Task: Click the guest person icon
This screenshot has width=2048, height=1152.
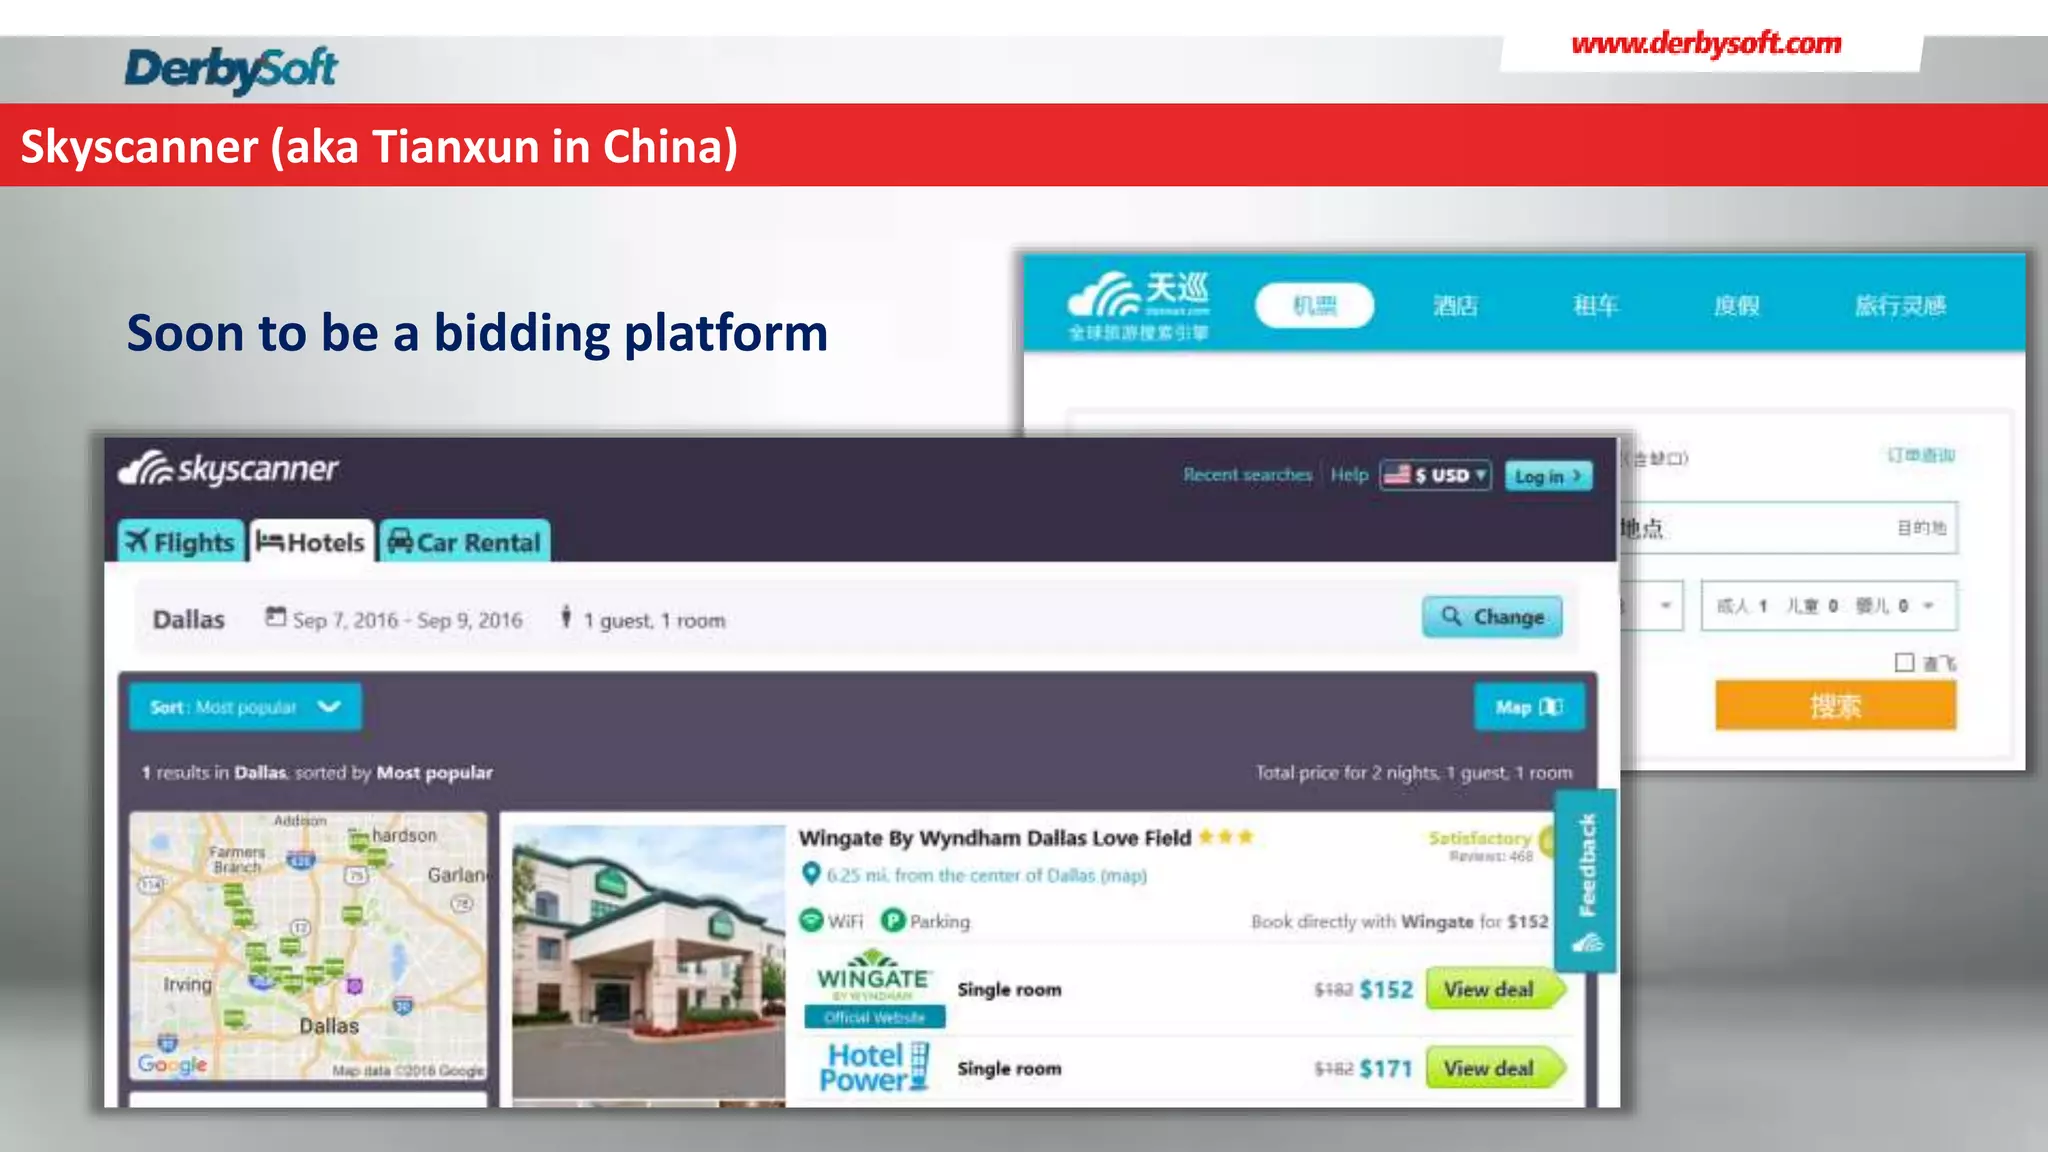Action: [x=566, y=617]
